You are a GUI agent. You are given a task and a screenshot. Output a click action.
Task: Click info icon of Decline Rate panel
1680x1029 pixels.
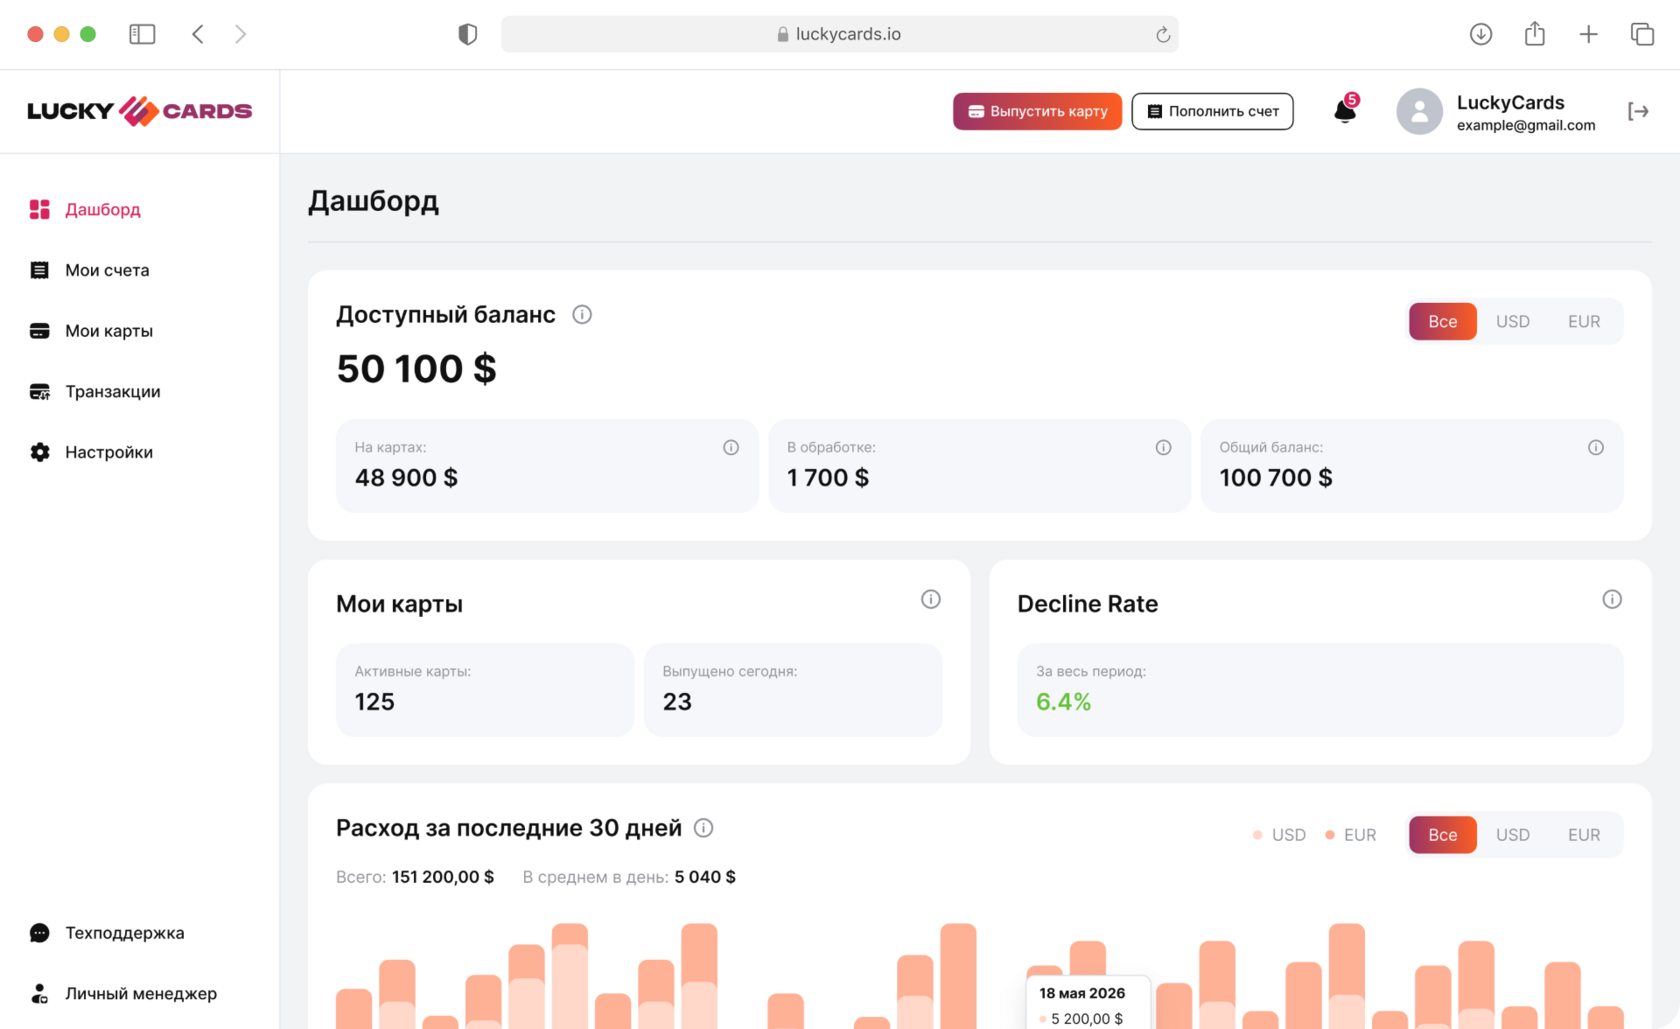click(1612, 599)
